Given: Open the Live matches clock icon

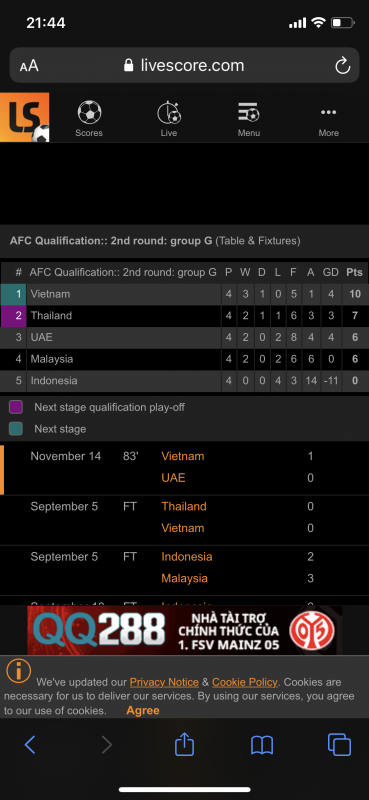Looking at the screenshot, I should [169, 112].
